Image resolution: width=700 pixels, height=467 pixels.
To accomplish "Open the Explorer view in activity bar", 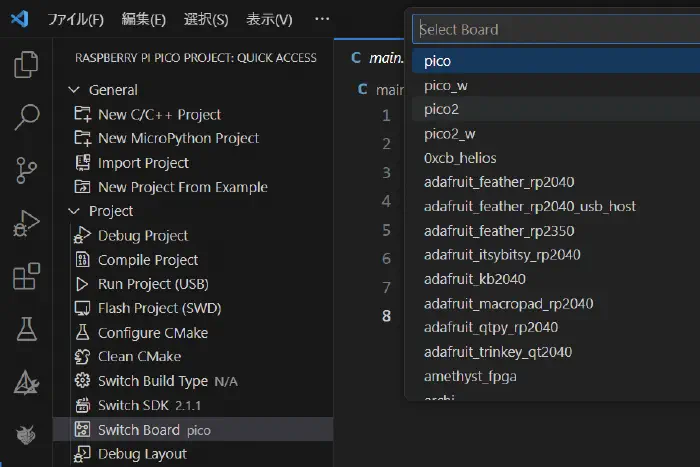I will (x=26, y=66).
